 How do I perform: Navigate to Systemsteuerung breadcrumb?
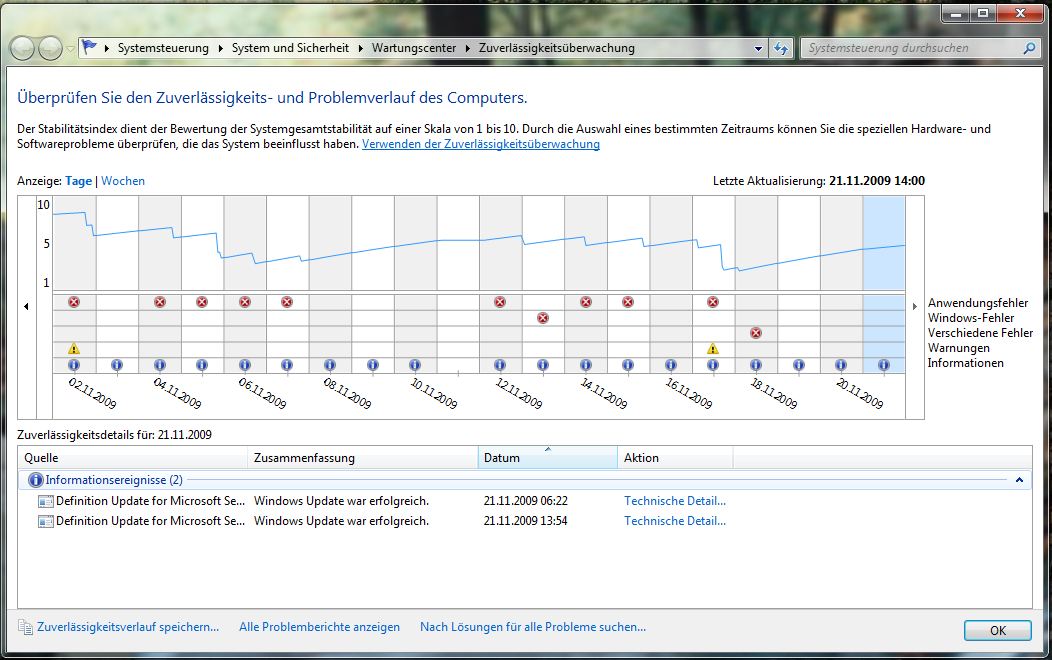[163, 48]
